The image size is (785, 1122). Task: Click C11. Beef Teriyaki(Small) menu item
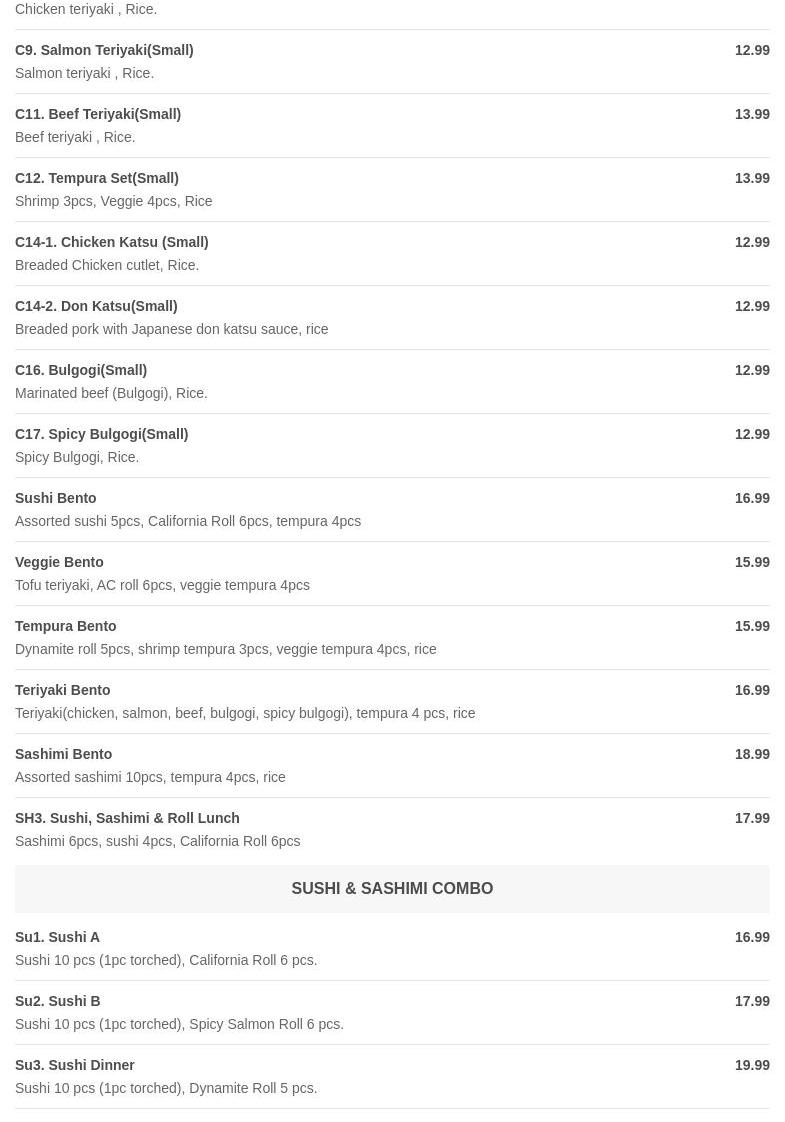[x=98, y=114]
